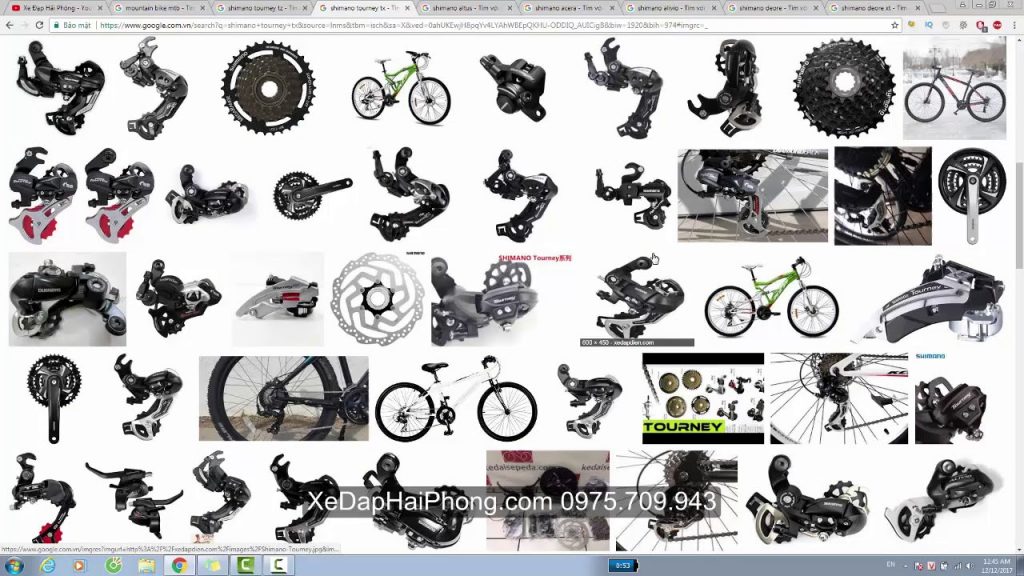The image size is (1024, 576).
Task: Click the 0:53 recording timer on taskbar
Action: click(x=622, y=566)
